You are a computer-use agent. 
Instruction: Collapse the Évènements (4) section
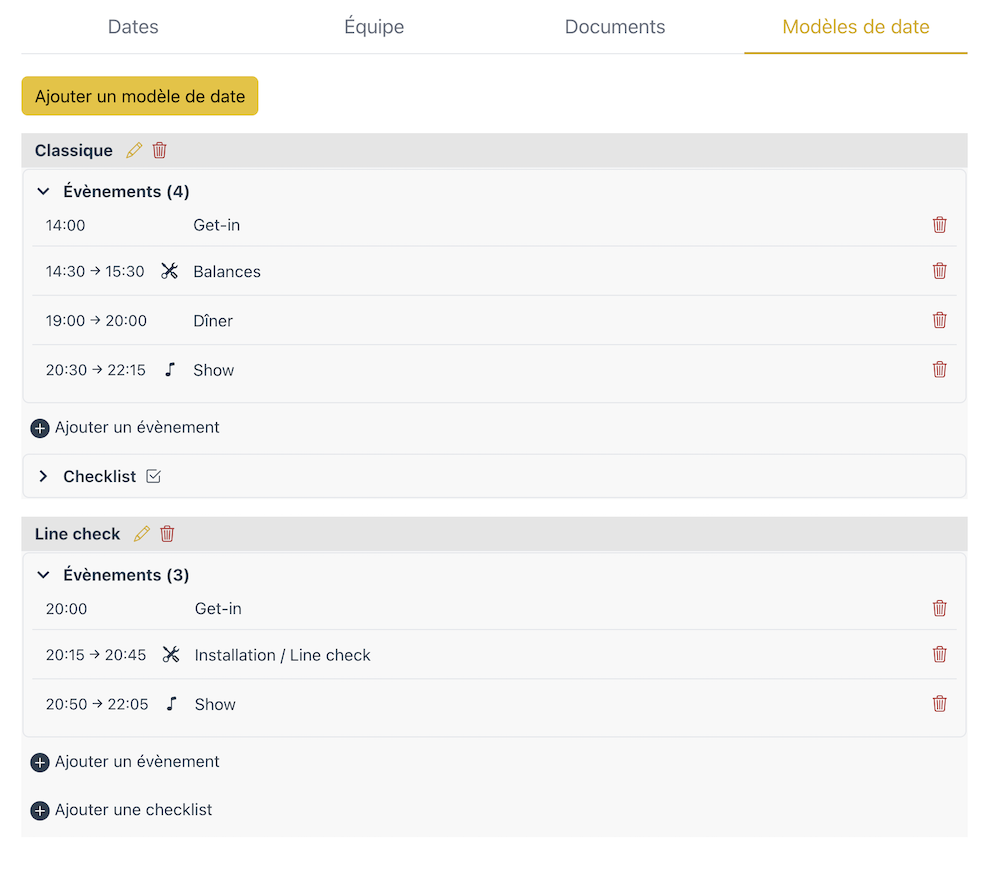(x=43, y=192)
